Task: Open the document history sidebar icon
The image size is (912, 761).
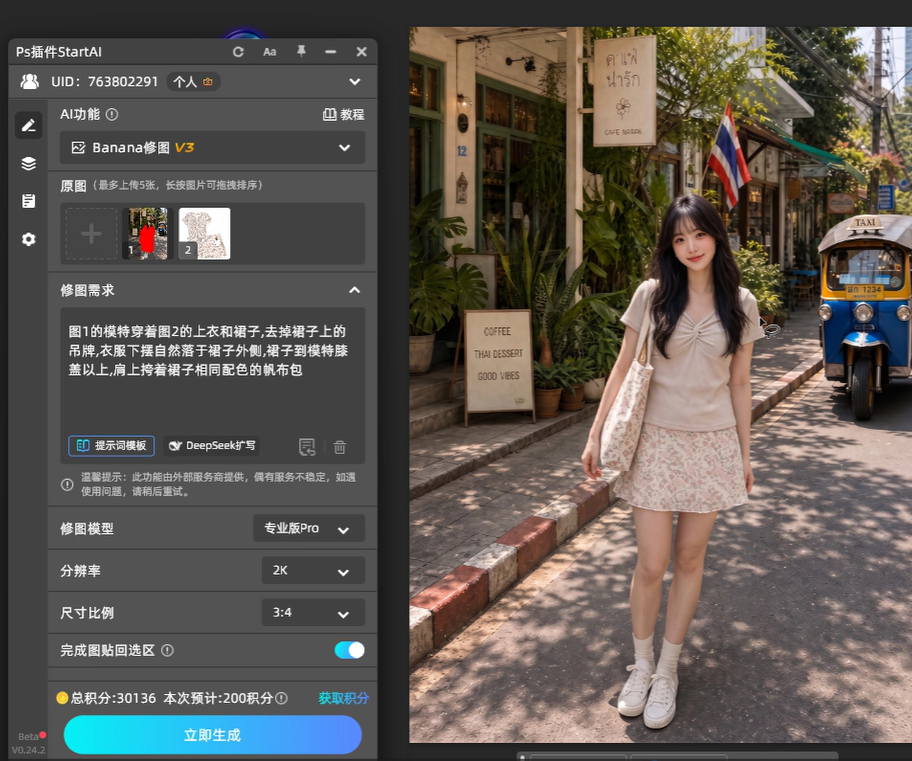Action: pyautogui.click(x=28, y=201)
